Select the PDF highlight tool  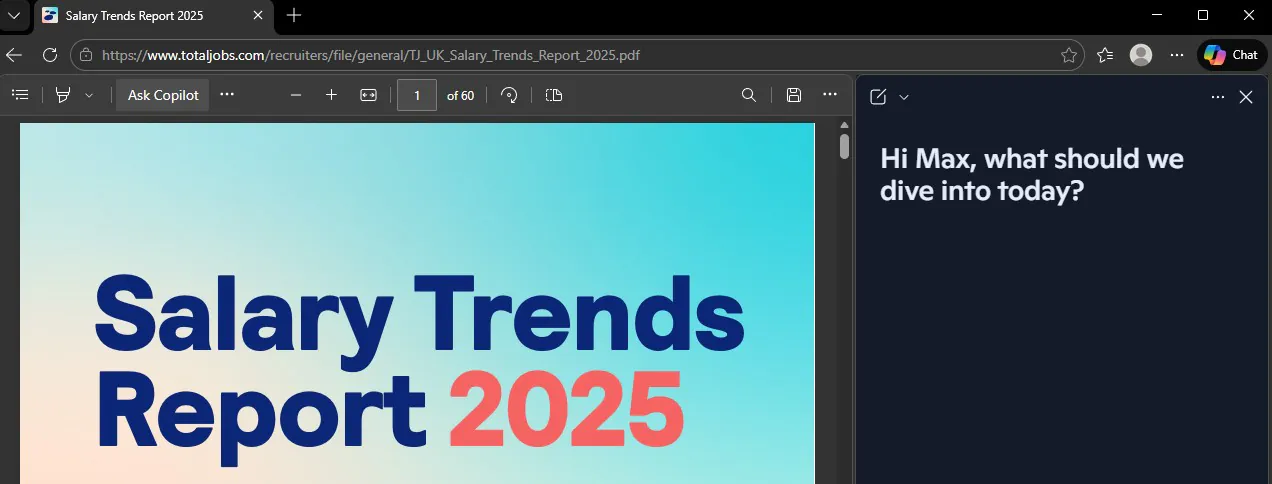click(63, 95)
